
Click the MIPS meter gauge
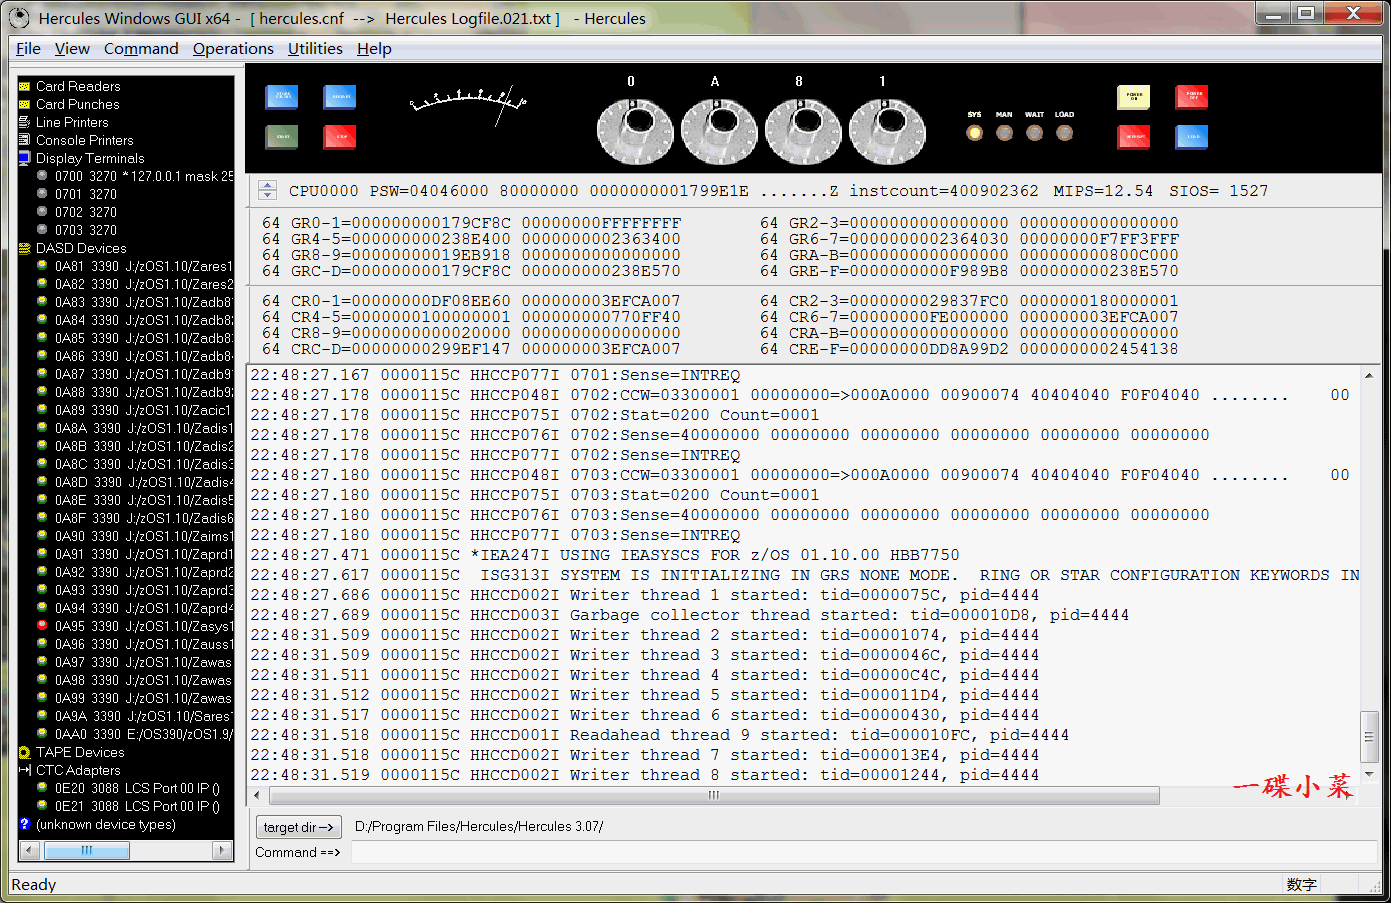[x=468, y=105]
